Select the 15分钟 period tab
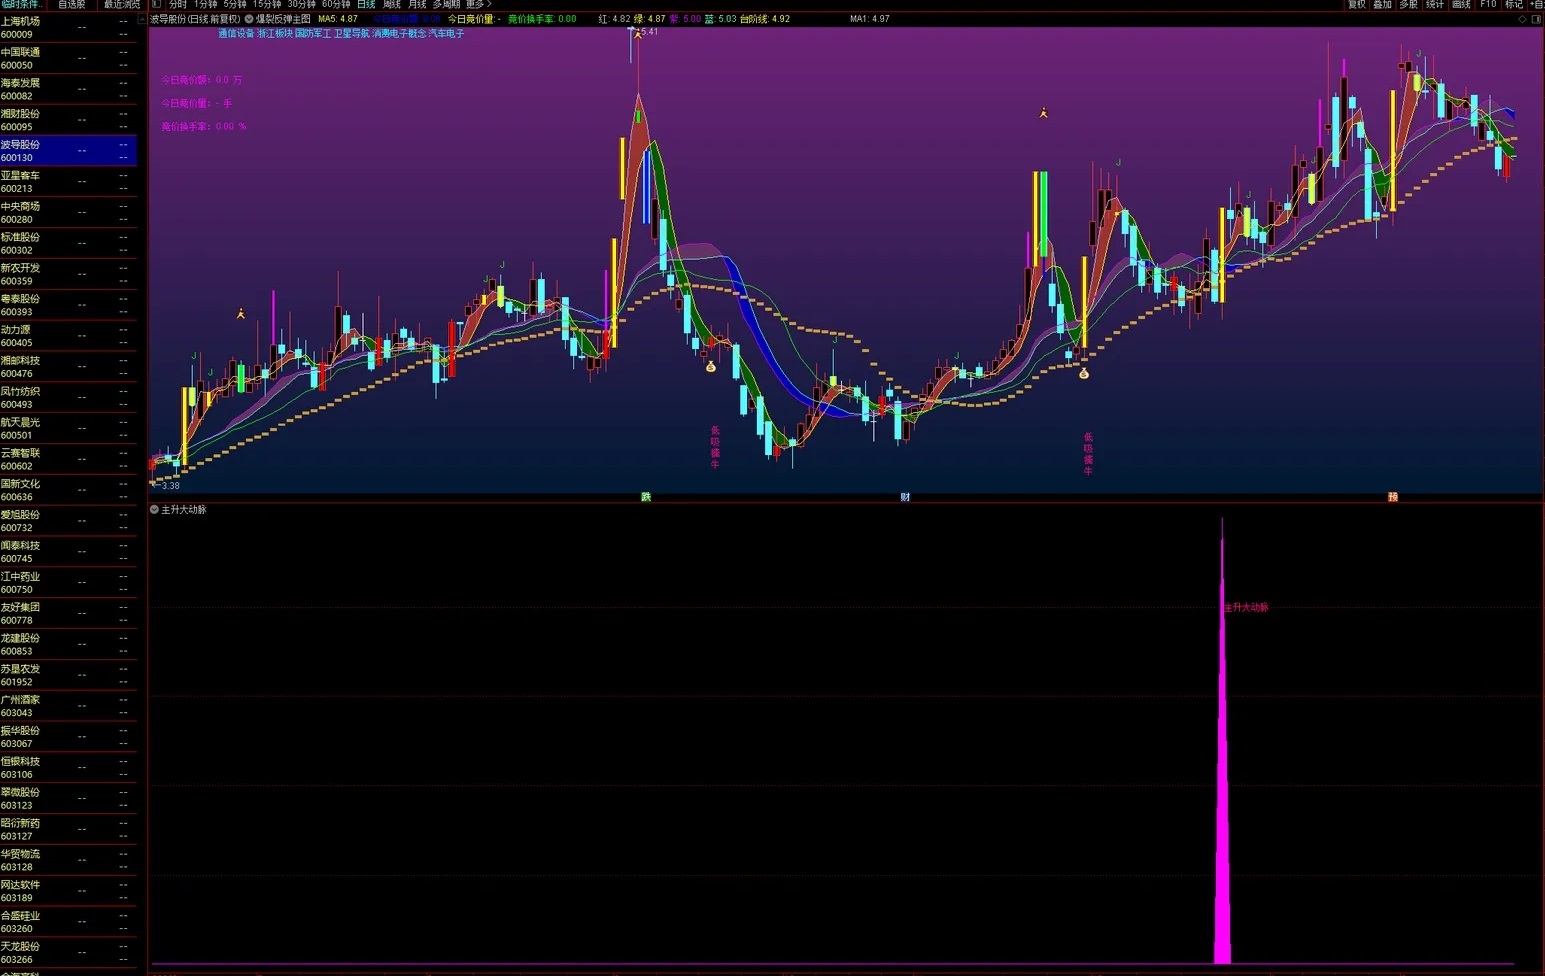The image size is (1545, 976). 267,5
